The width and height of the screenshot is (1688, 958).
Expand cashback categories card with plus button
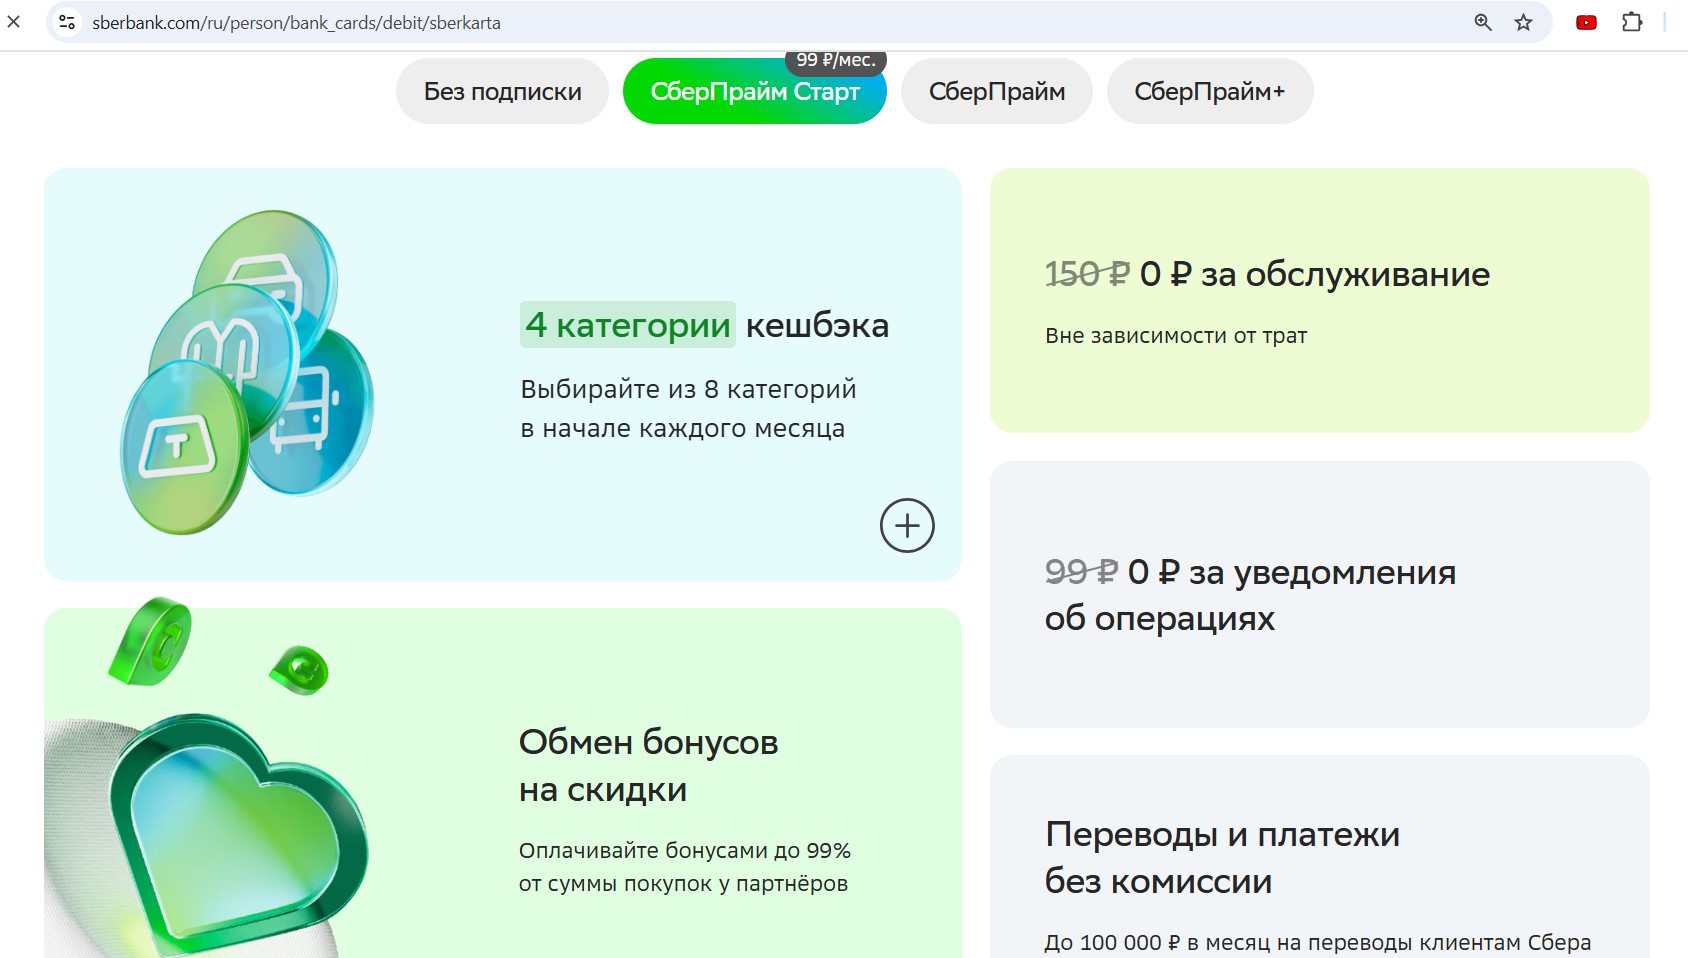point(907,525)
